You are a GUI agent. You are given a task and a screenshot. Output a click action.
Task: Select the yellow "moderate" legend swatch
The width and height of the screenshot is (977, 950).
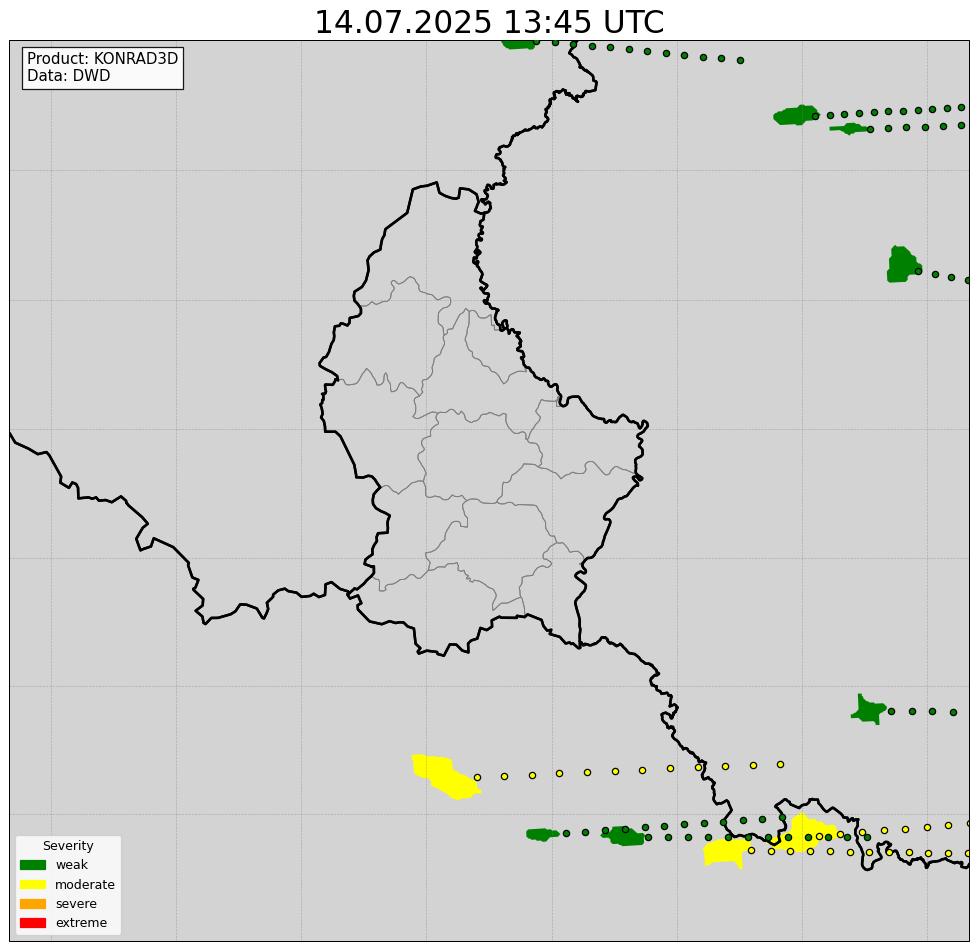coord(33,884)
